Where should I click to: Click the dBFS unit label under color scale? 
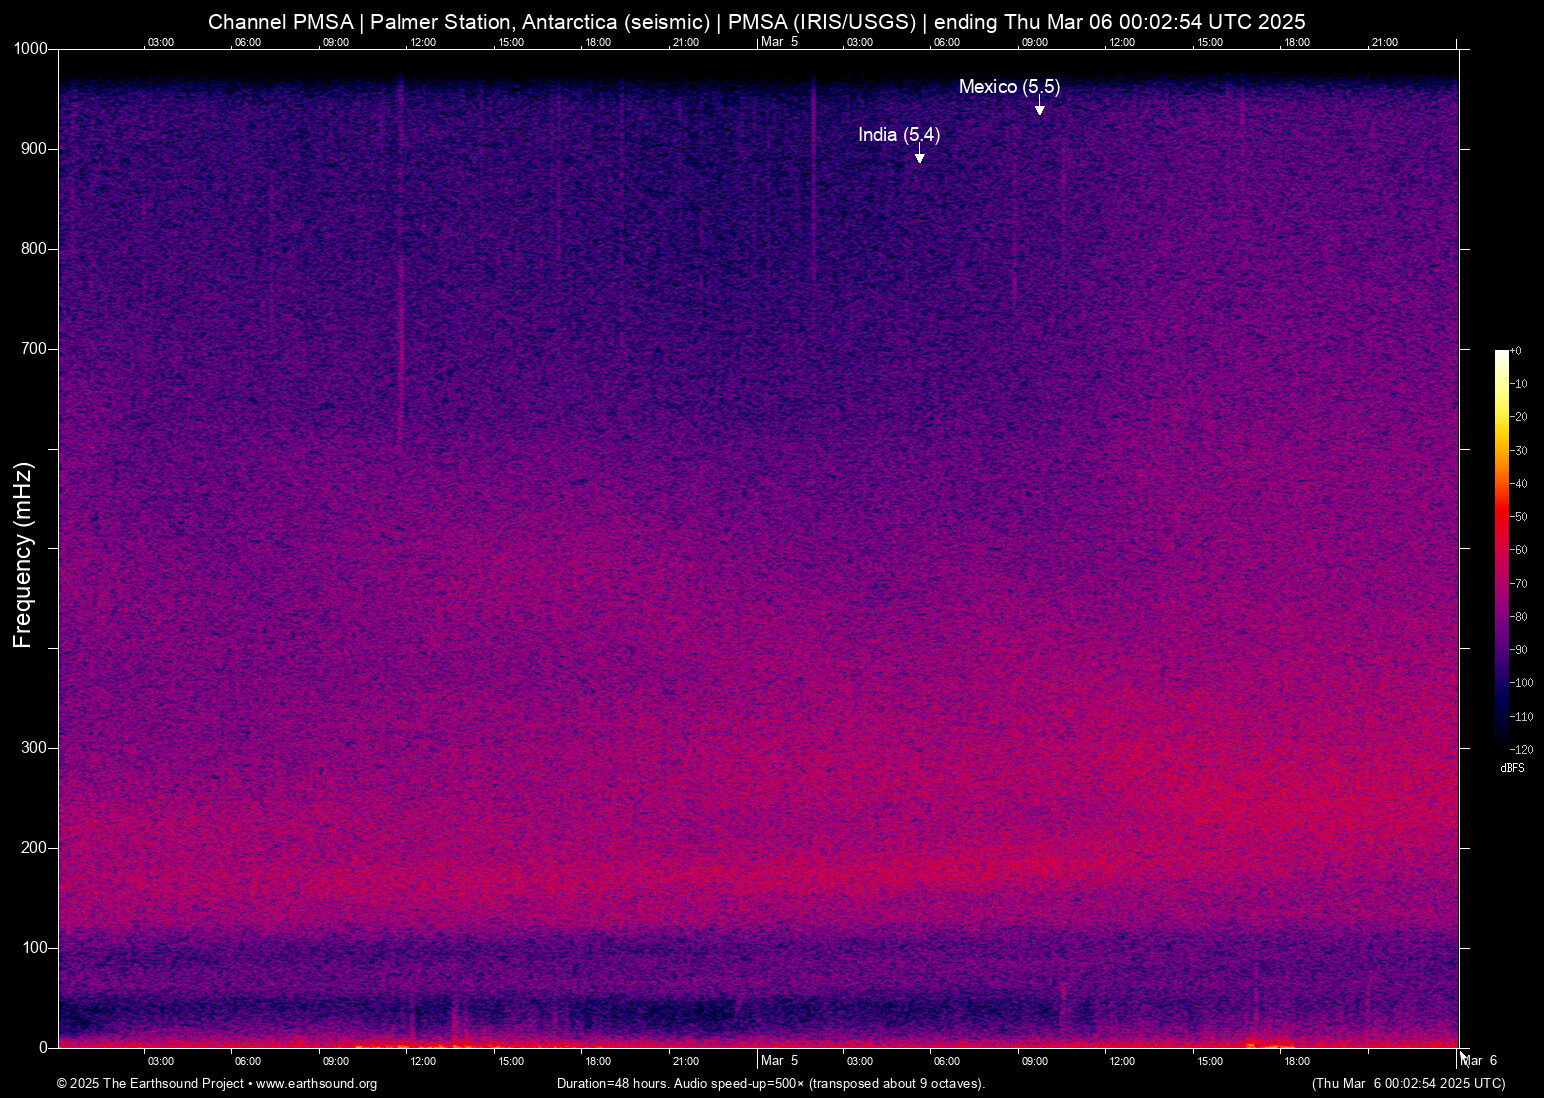click(x=1512, y=768)
